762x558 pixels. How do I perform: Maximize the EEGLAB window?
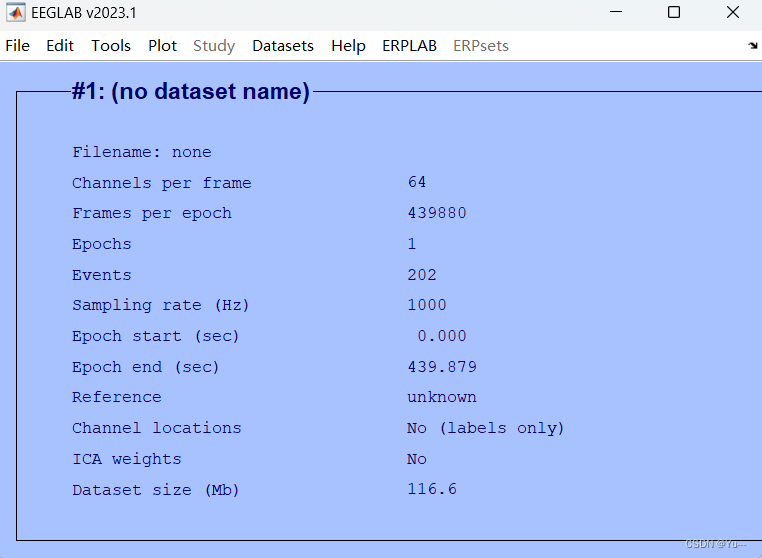(674, 12)
